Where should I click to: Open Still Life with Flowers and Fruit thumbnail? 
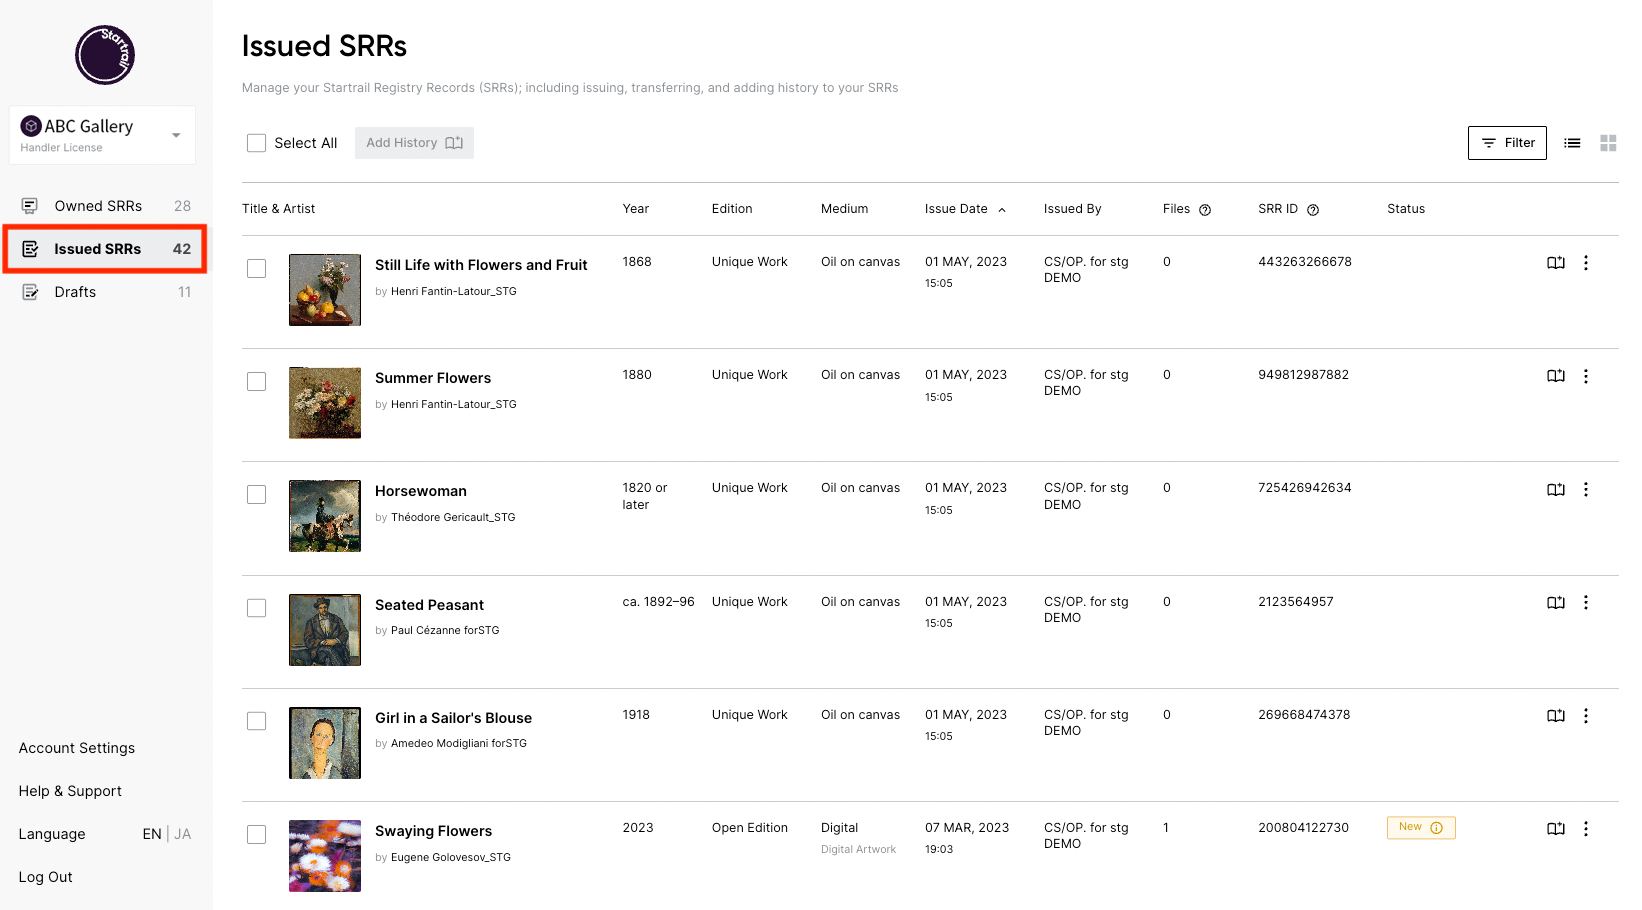[x=325, y=290]
